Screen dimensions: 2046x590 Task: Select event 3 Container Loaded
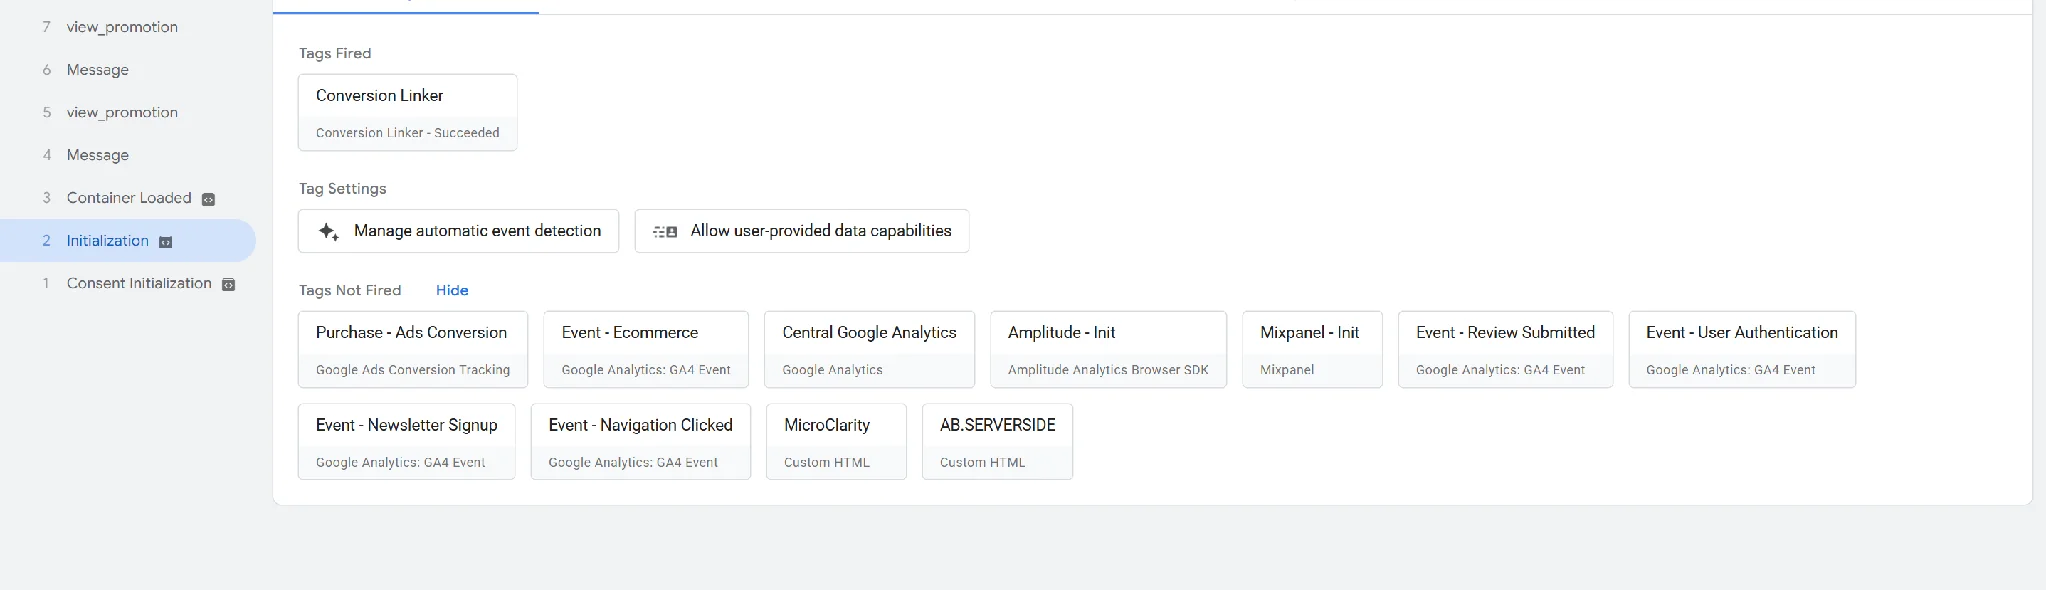pyautogui.click(x=128, y=198)
